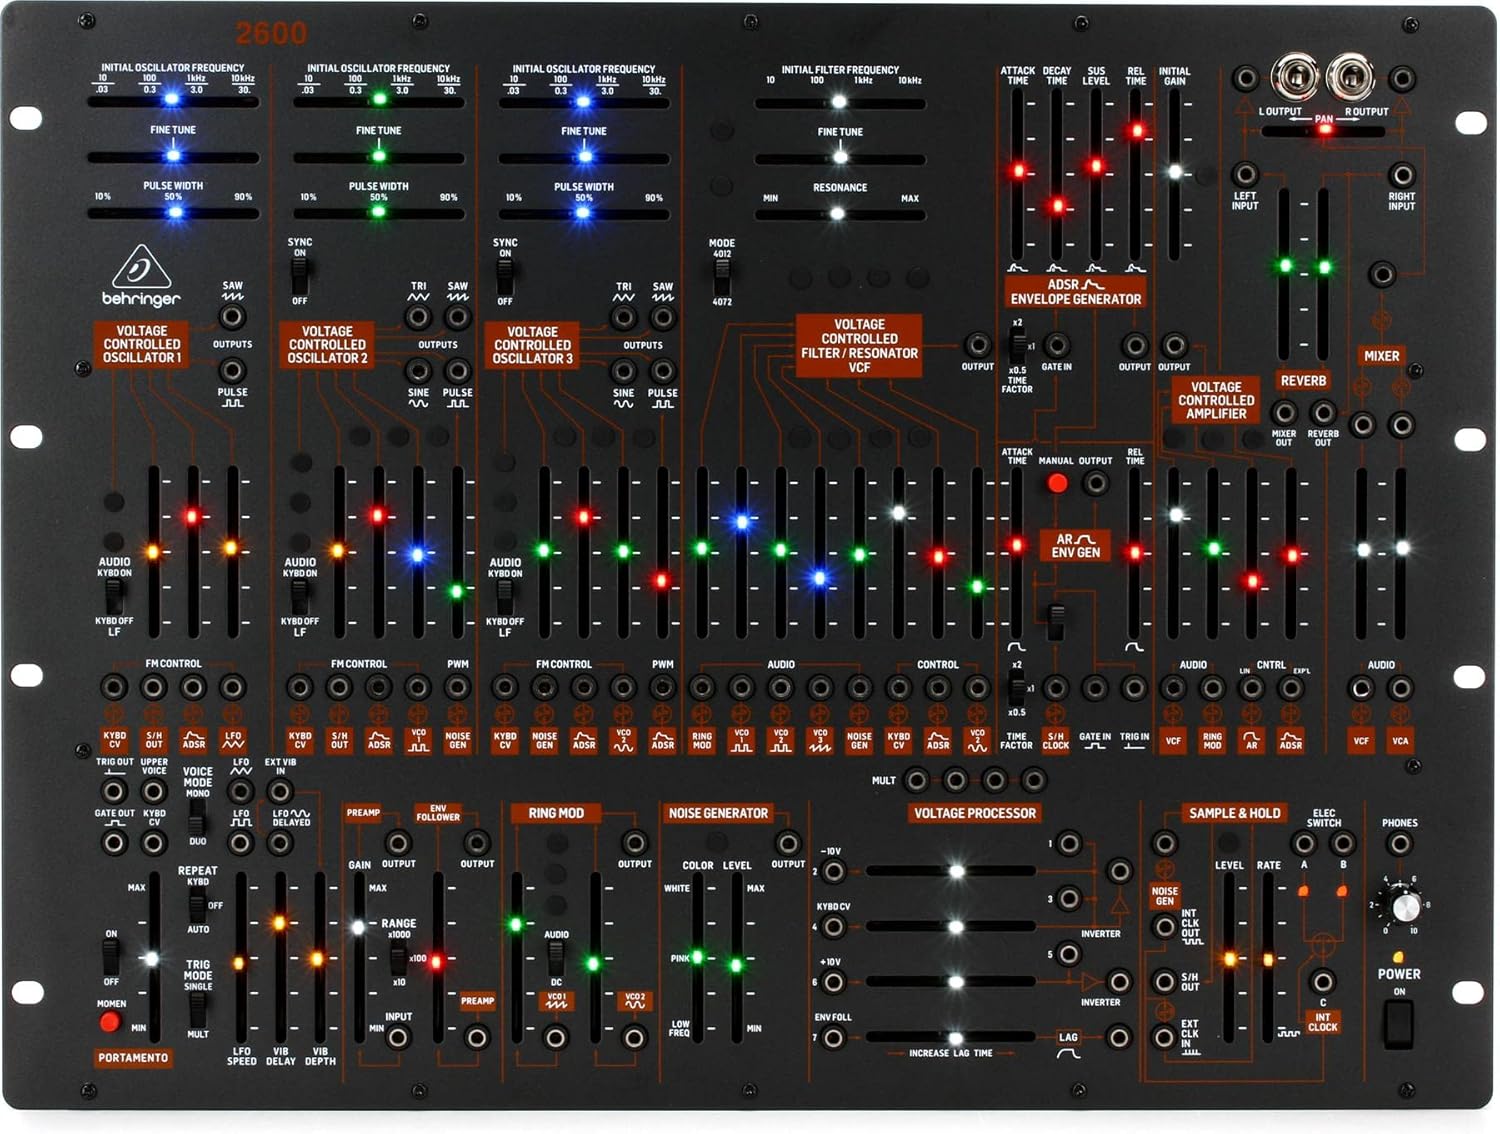Turn the Portamento ON/OFF switch to ON
The height and width of the screenshot is (1134, 1500).
(x=111, y=945)
